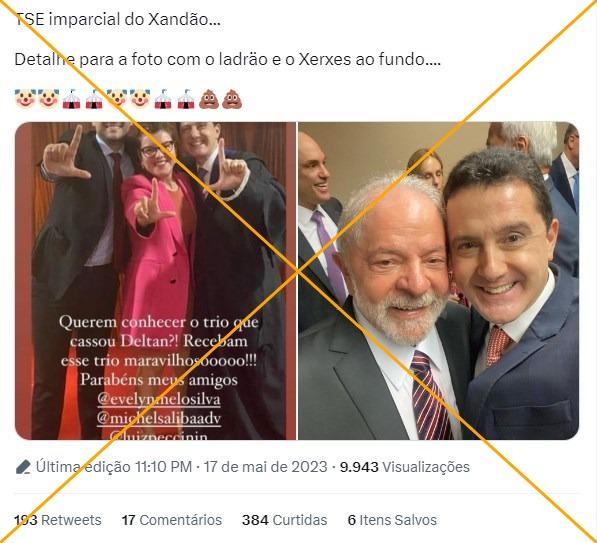Click the tweet text TSE imparcial do Xandão
The image size is (597, 543).
(118, 19)
